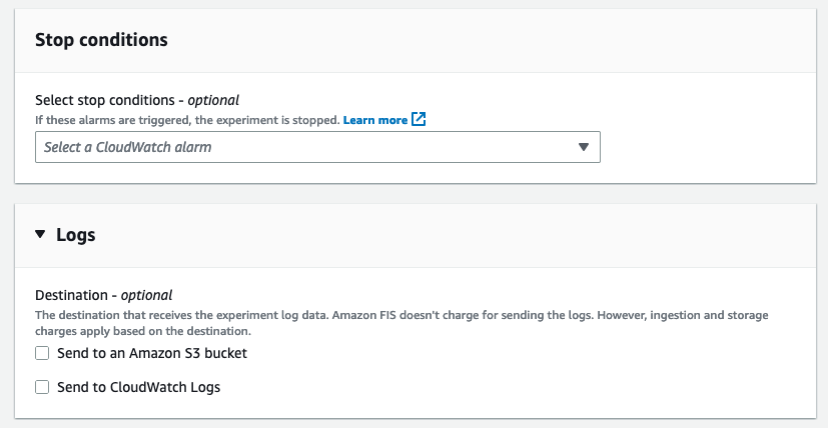Viewport: 828px width, 428px height.
Task: Enable Send to an Amazon S3 bucket checkbox
Action: click(x=42, y=353)
